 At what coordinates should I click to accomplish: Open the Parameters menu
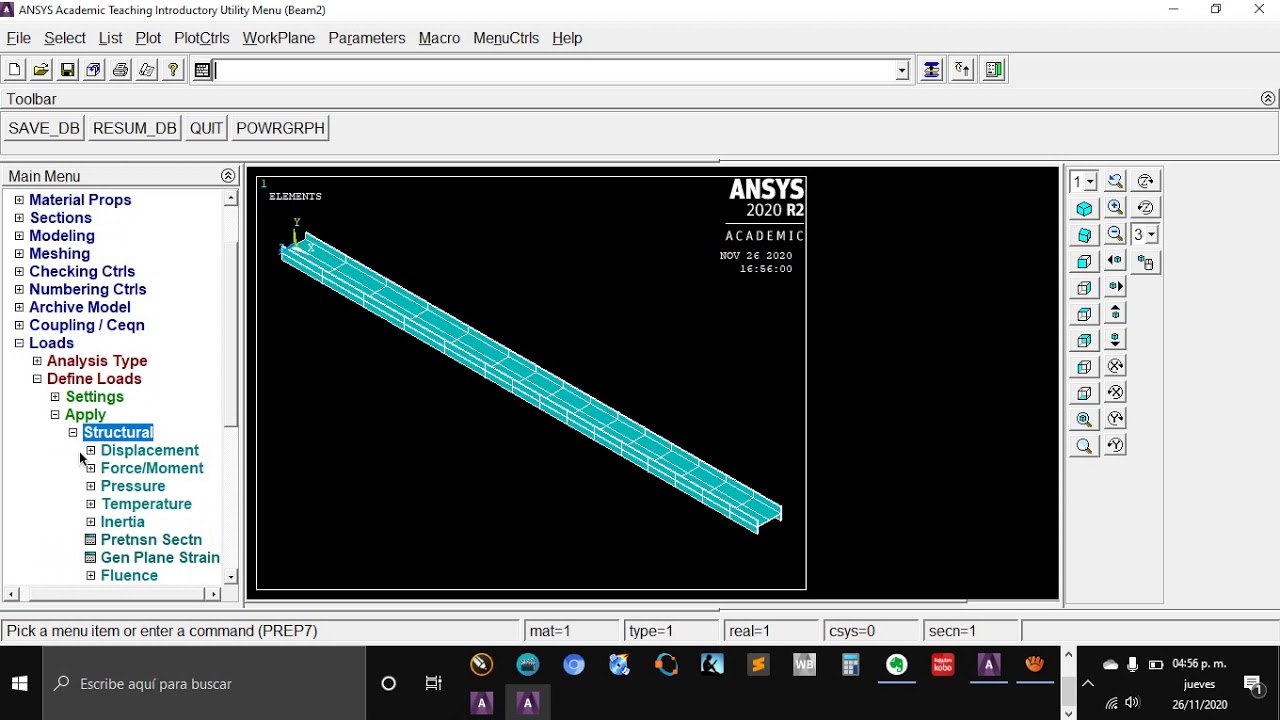click(x=367, y=38)
